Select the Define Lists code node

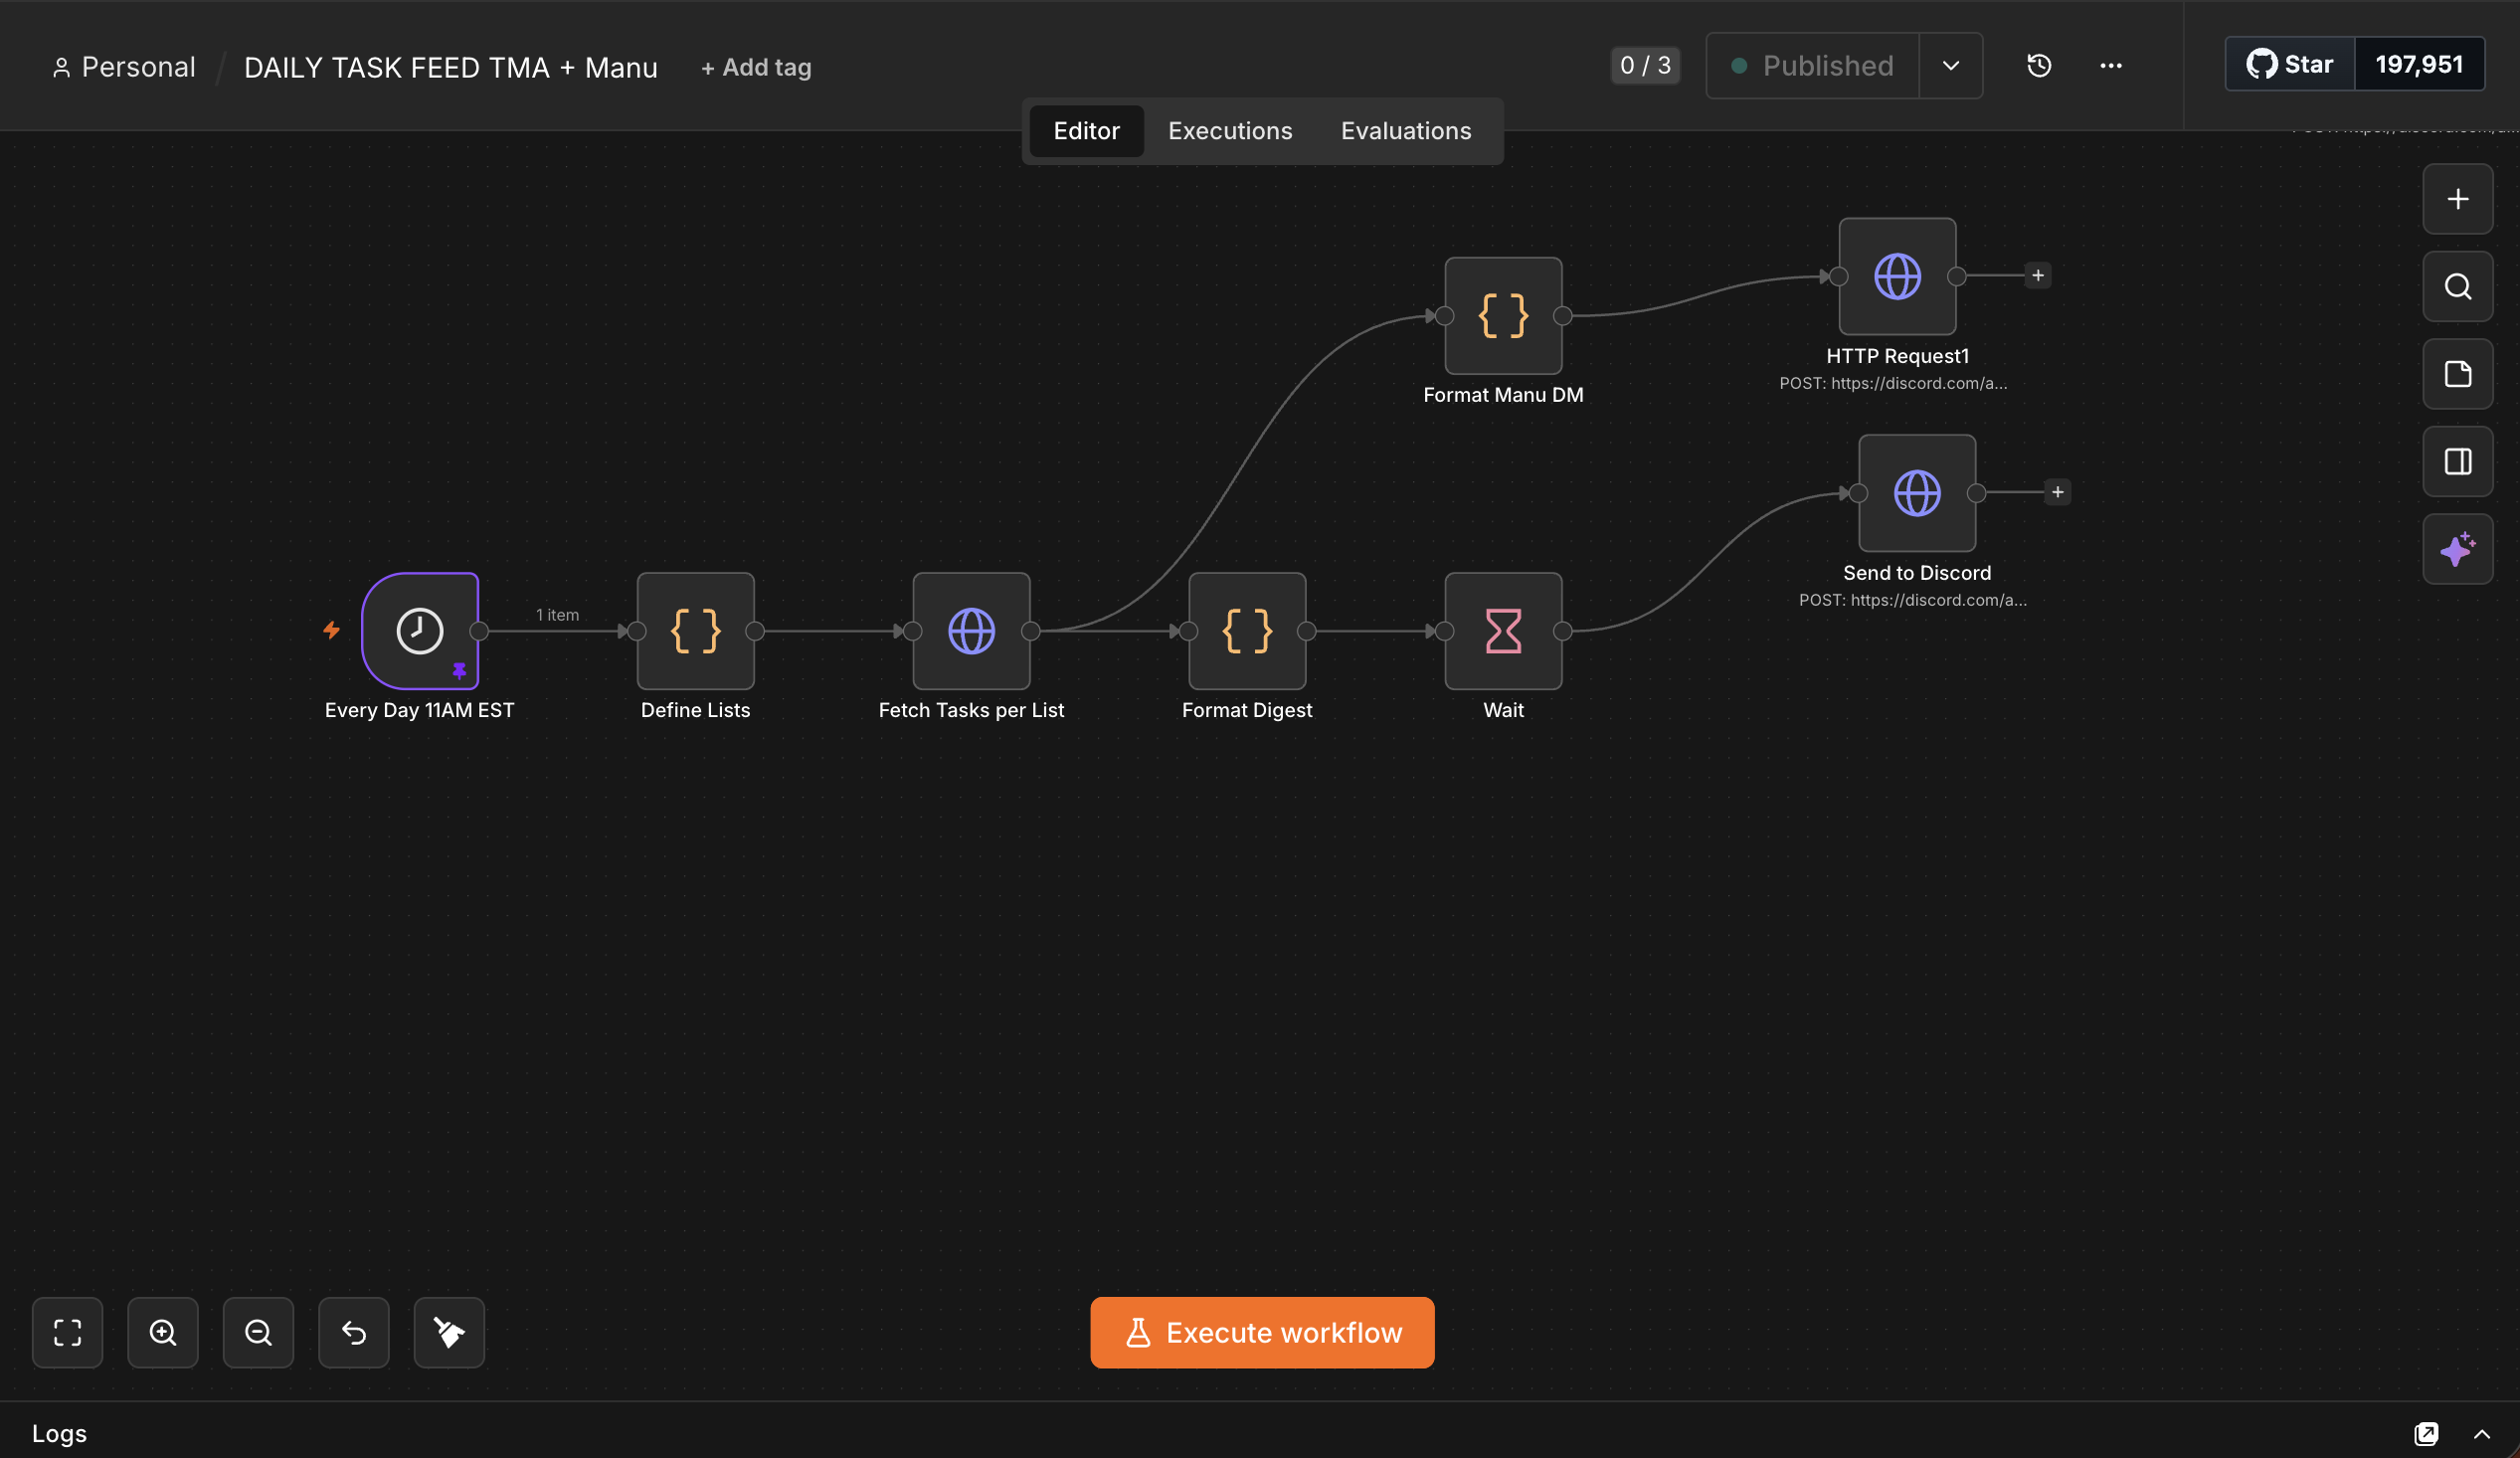[696, 631]
